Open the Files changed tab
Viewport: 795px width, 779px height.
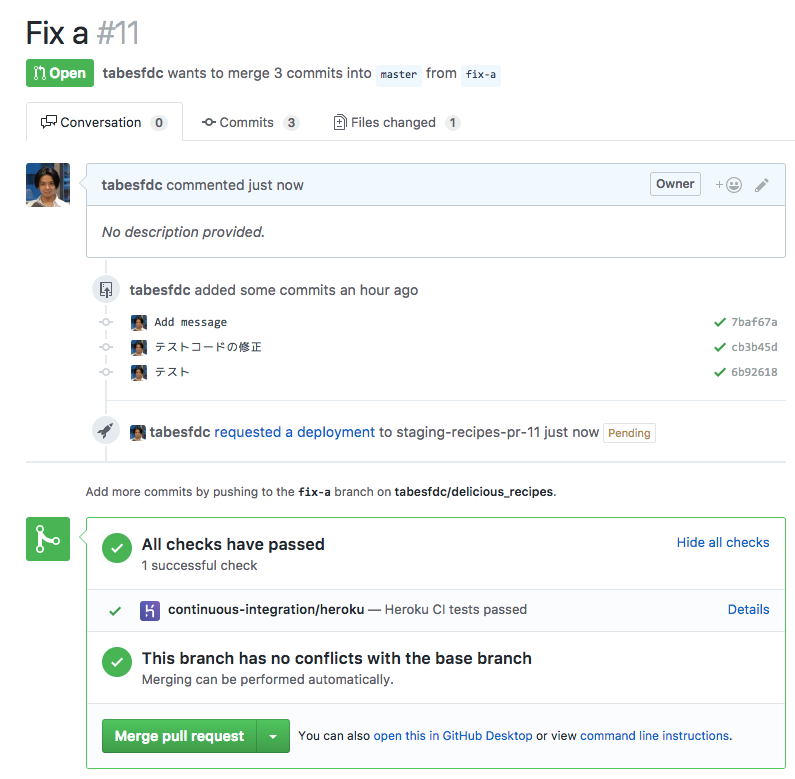tap(396, 122)
